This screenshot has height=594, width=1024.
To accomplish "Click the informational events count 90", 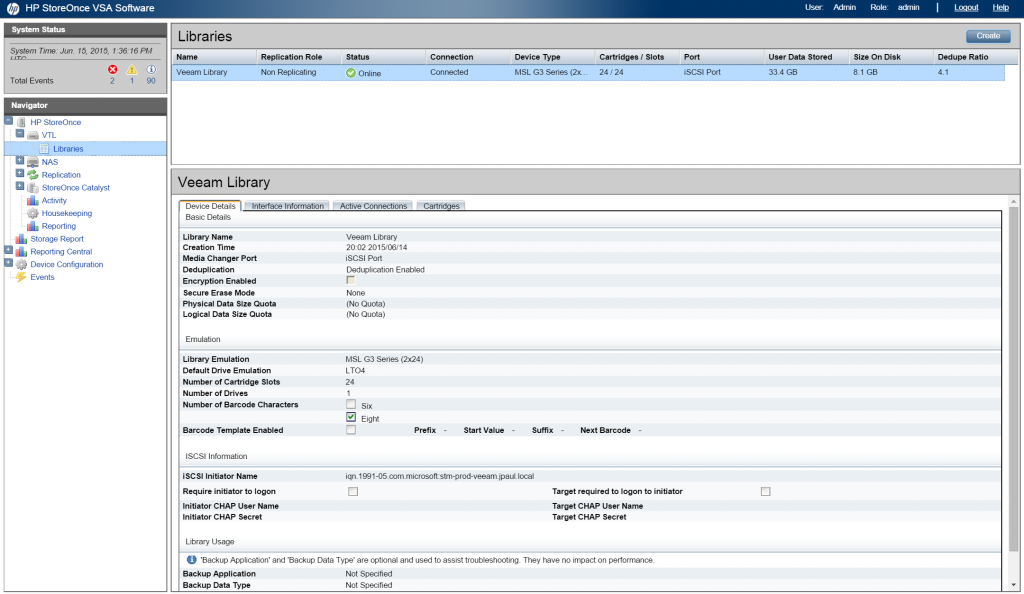I will pyautogui.click(x=151, y=81).
